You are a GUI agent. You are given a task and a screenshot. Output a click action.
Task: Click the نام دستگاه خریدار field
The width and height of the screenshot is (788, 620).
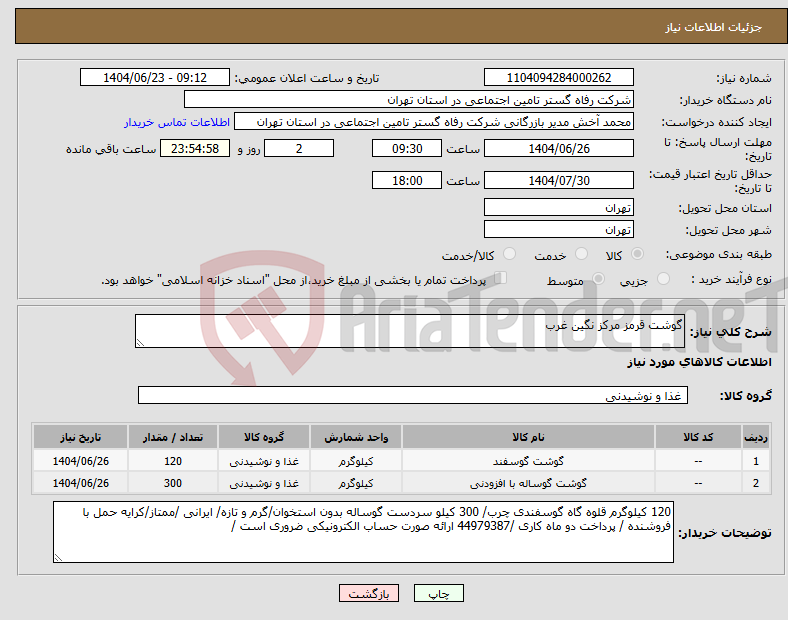[x=409, y=99]
